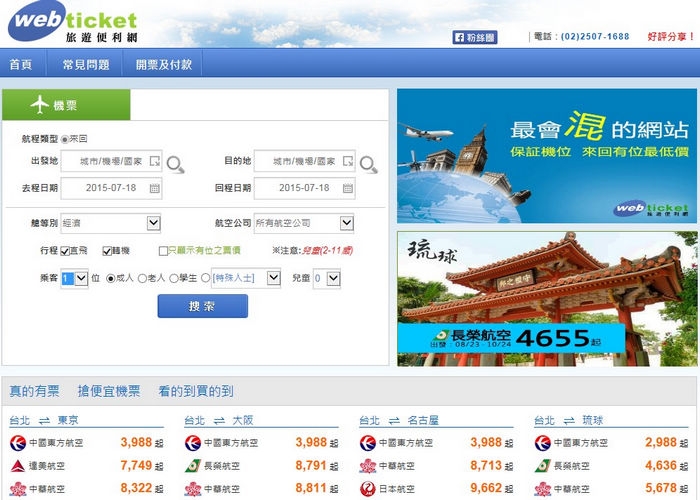Click the magnifier icon next to 目的地

pos(369,165)
